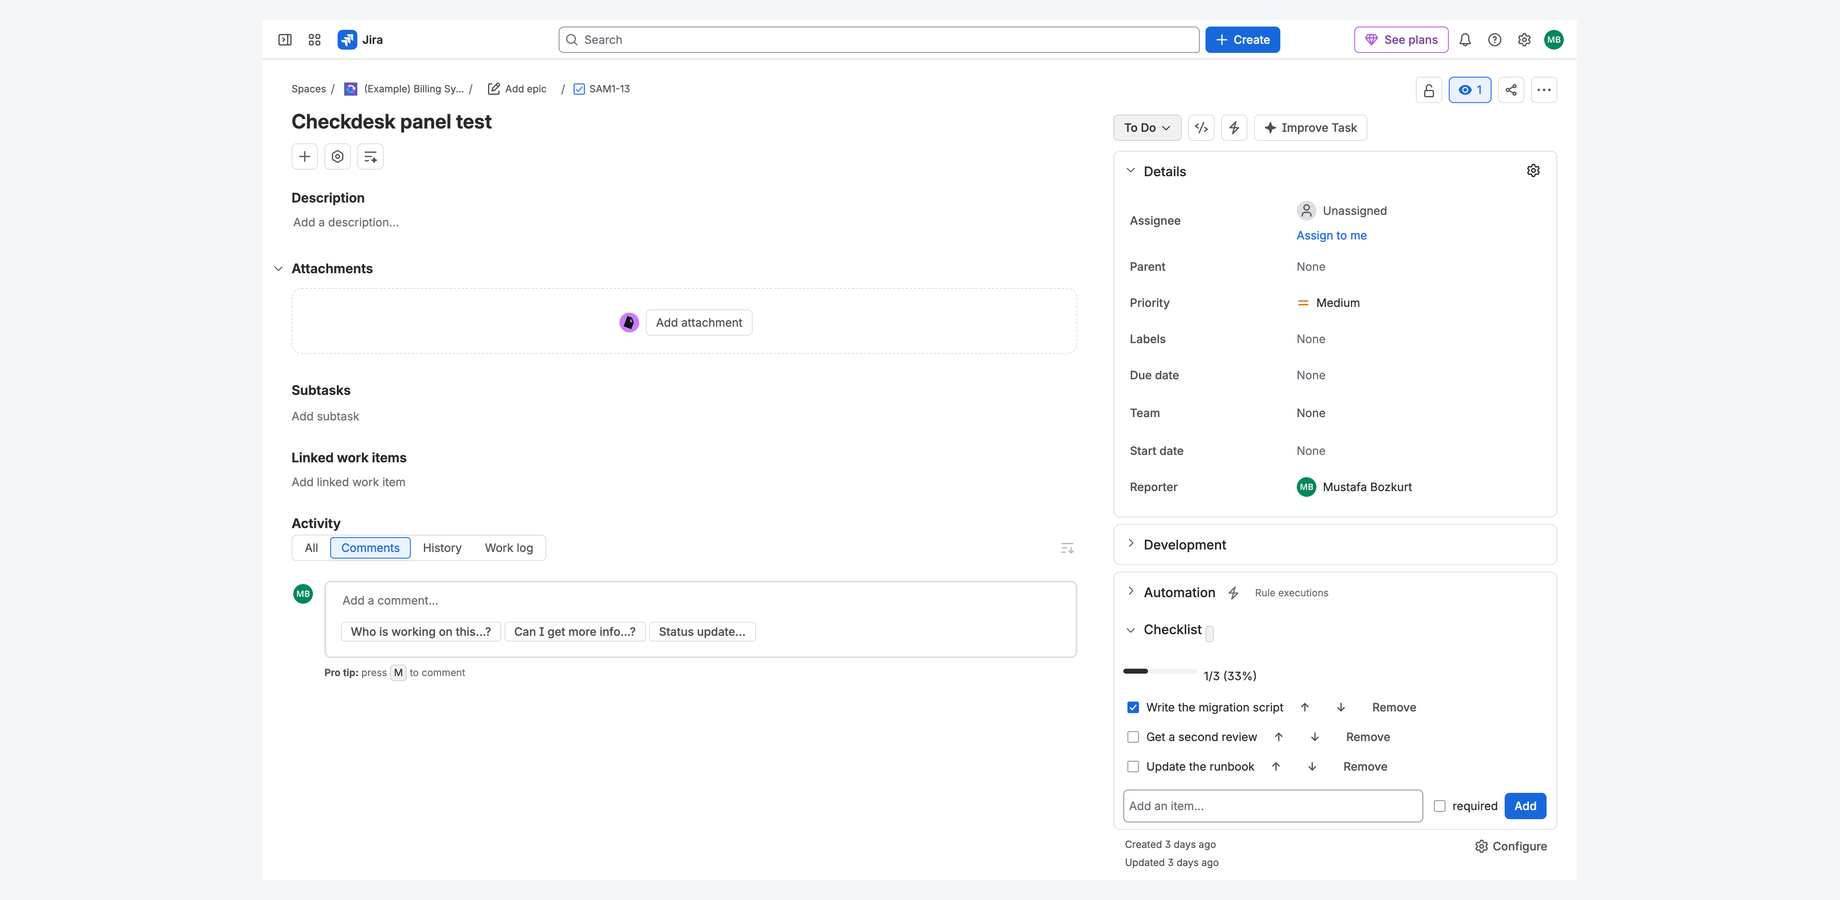Focus the 'Add an item...' field
The width and height of the screenshot is (1840, 900).
tap(1273, 806)
